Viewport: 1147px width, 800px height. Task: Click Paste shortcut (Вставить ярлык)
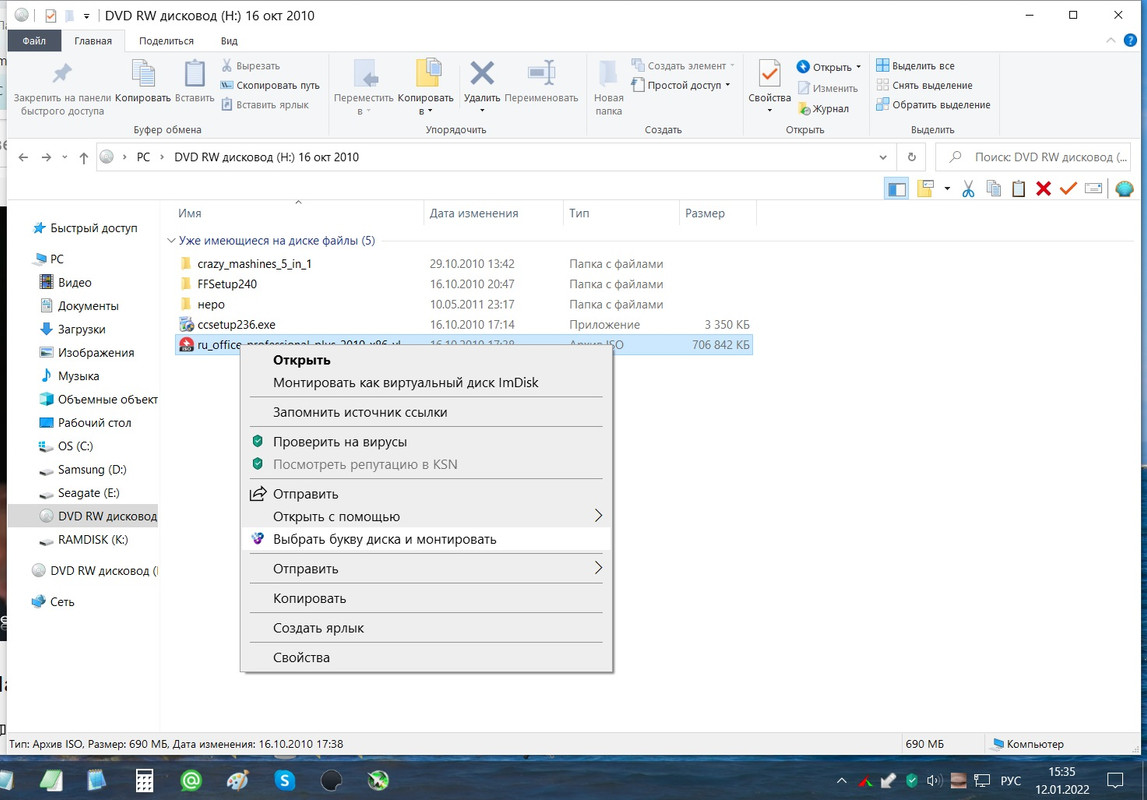(265, 105)
